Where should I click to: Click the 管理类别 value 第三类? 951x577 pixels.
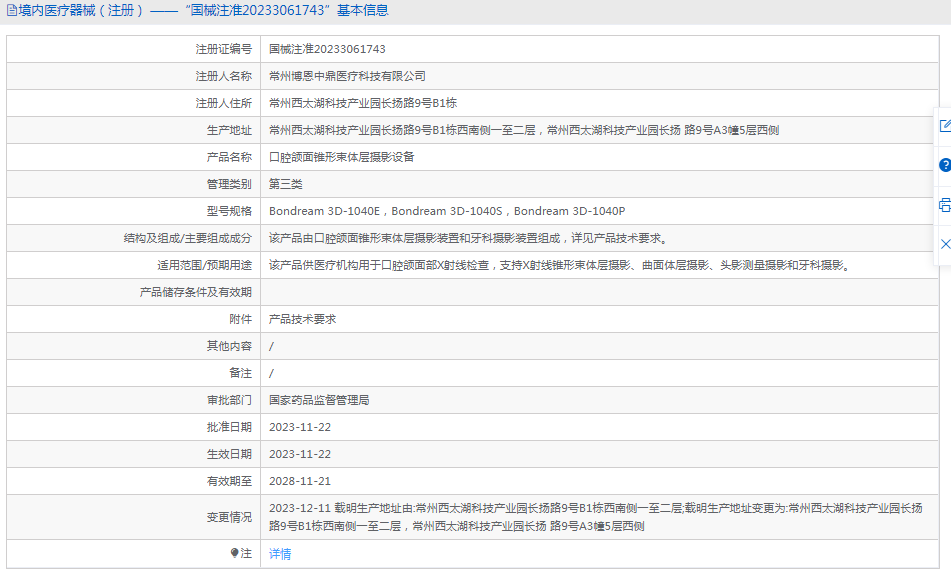(x=286, y=184)
